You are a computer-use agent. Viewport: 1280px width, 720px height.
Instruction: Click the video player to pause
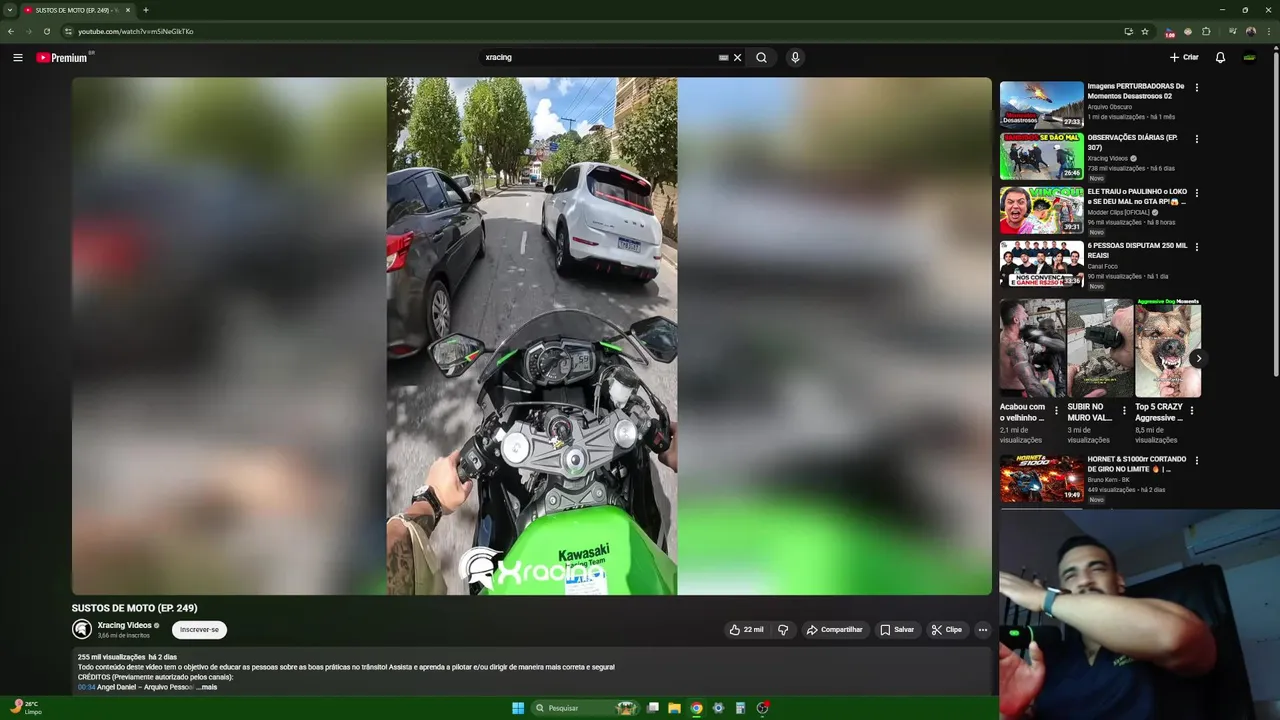point(531,336)
